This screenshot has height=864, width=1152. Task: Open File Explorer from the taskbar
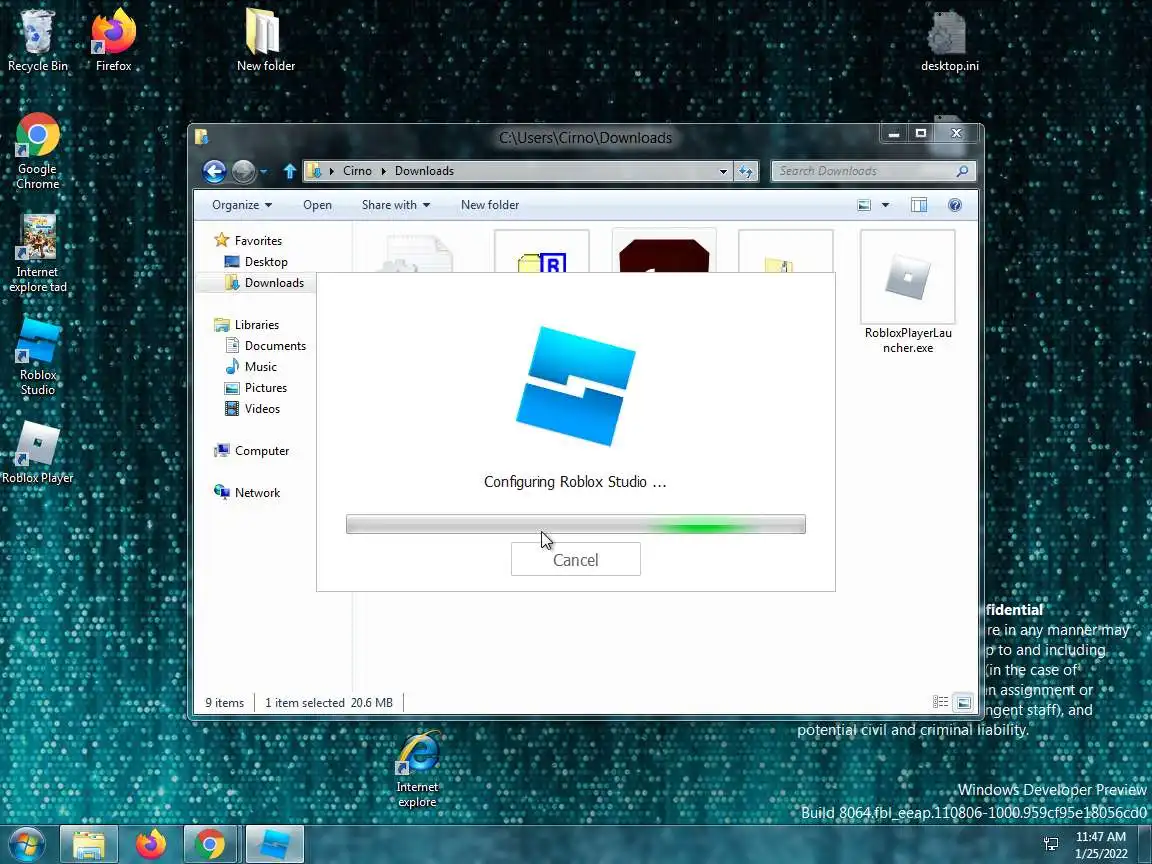(x=88, y=844)
